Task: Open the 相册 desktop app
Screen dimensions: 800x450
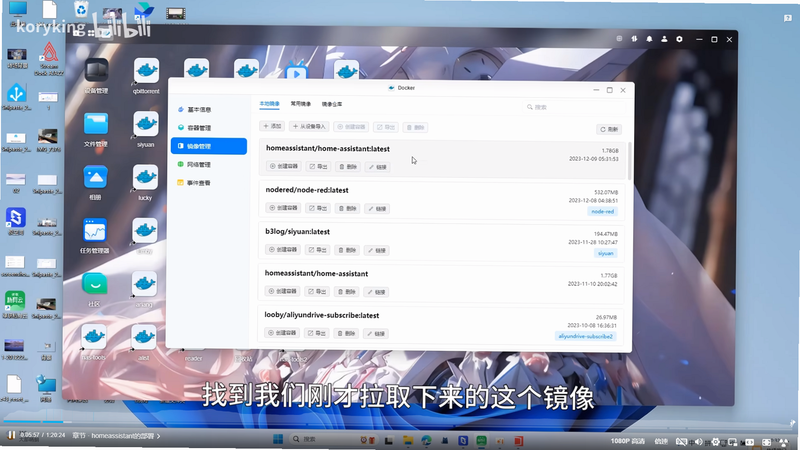Action: [95, 183]
